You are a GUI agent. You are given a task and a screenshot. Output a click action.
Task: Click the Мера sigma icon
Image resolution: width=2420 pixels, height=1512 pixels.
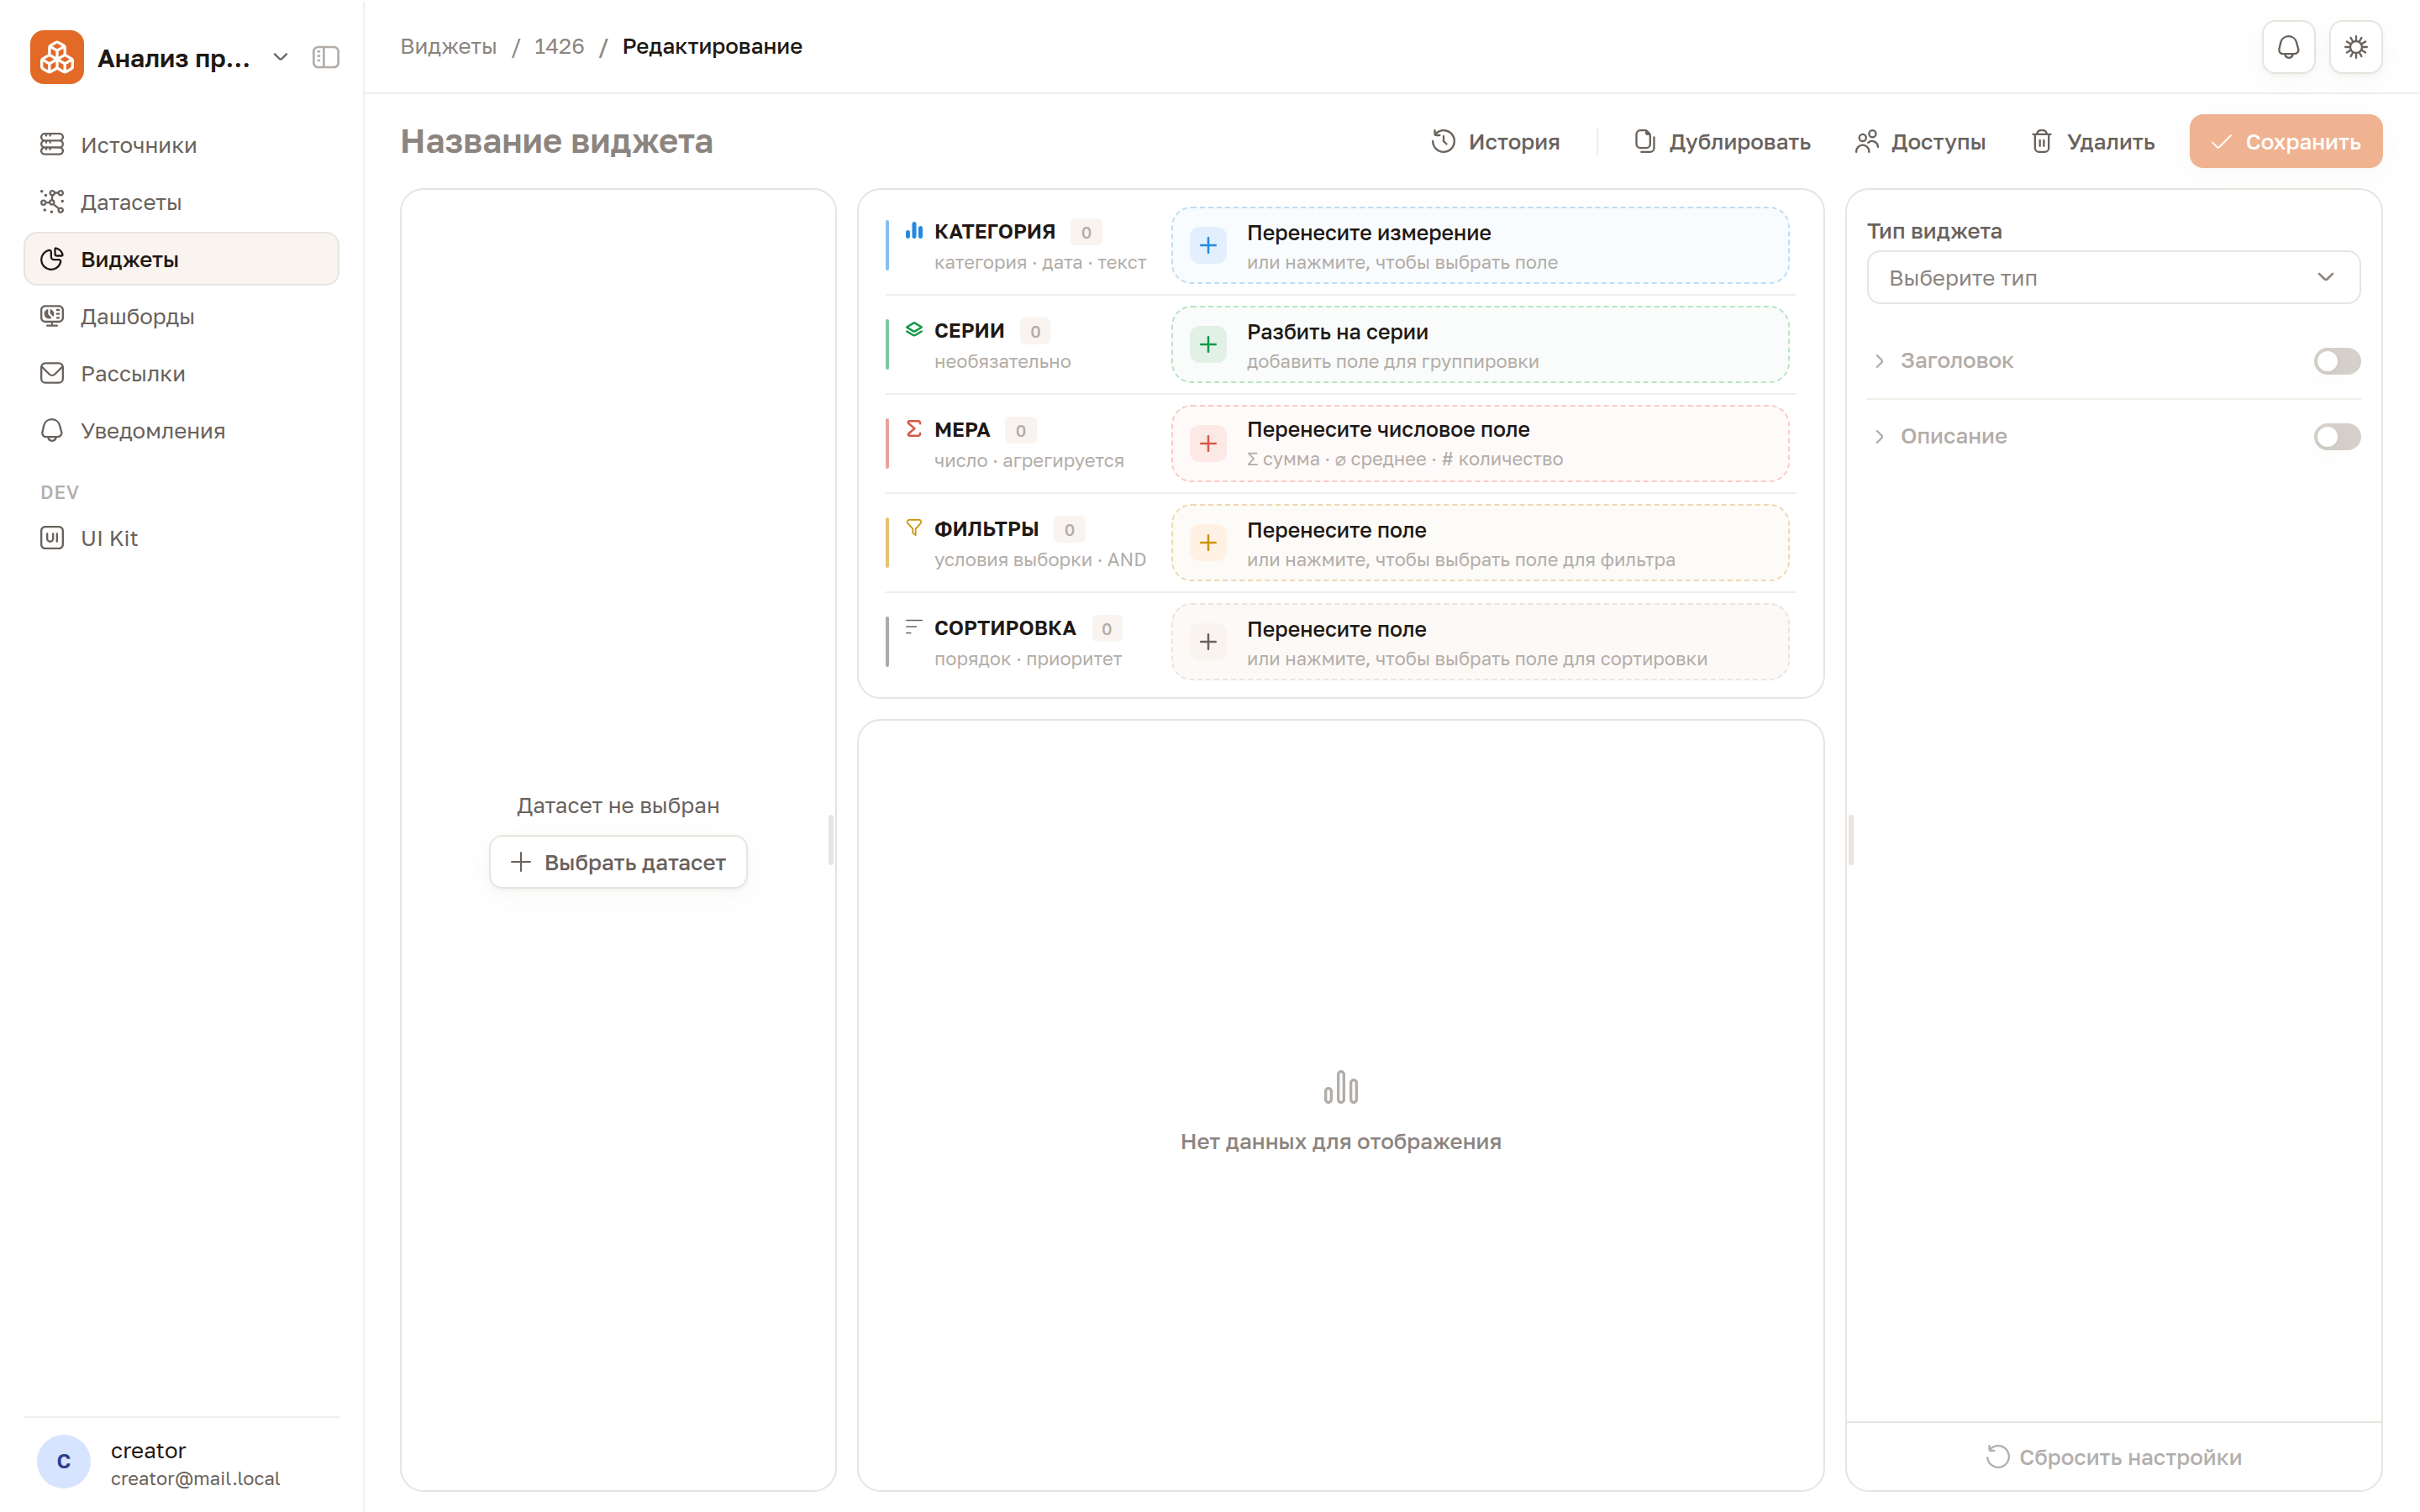(x=914, y=429)
